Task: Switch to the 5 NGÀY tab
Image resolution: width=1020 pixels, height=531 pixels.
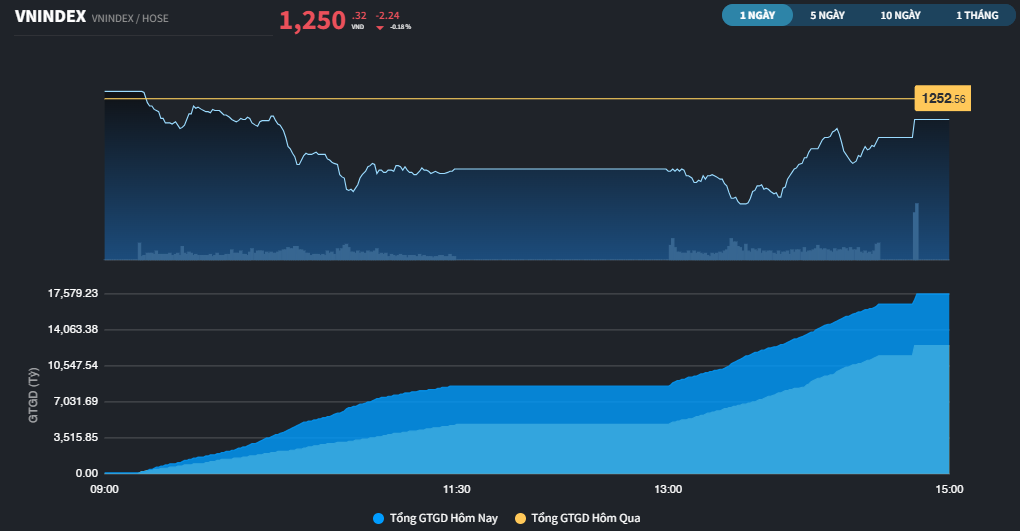Action: coord(827,15)
